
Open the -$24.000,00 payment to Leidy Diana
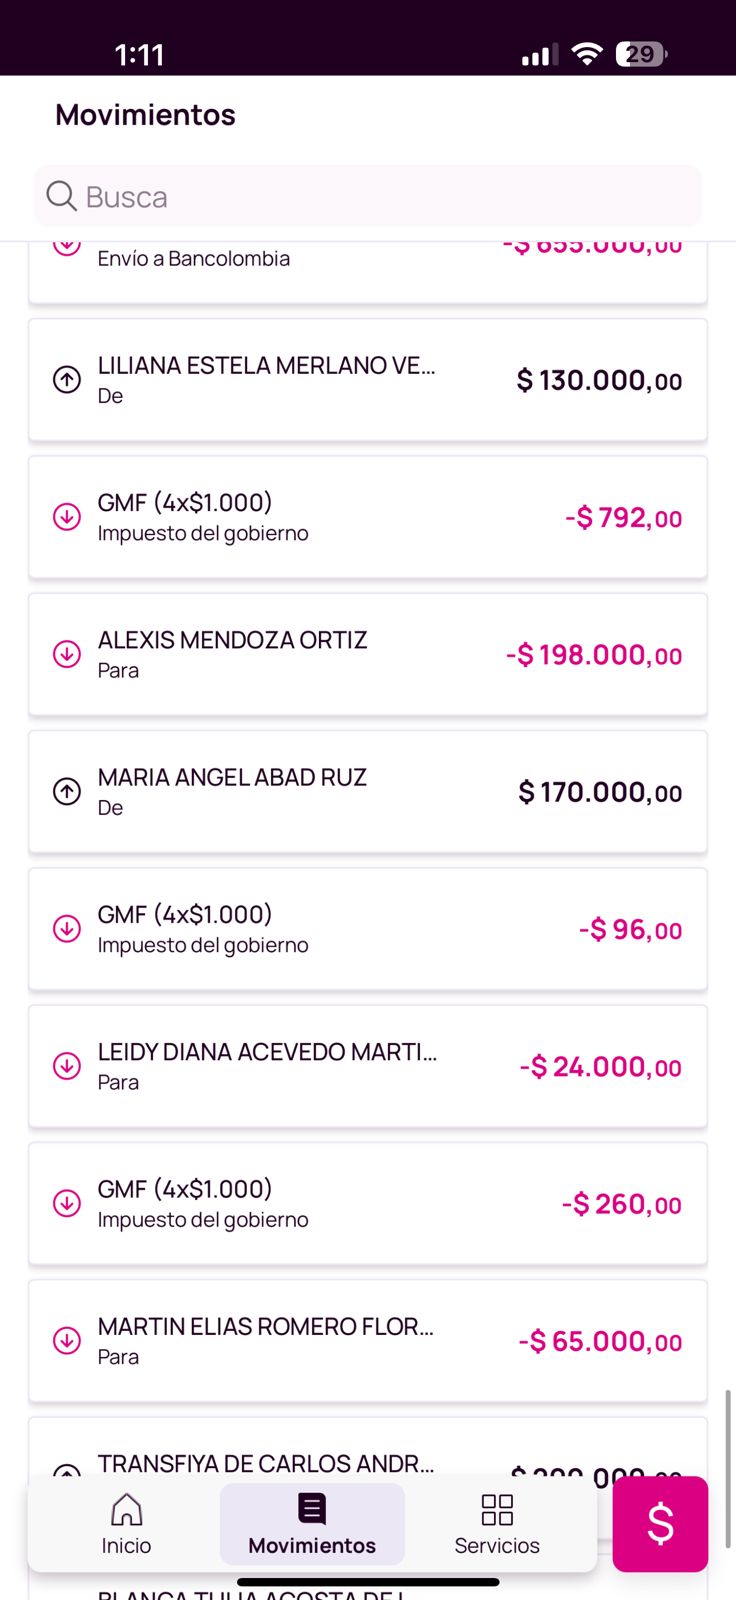tap(368, 1066)
